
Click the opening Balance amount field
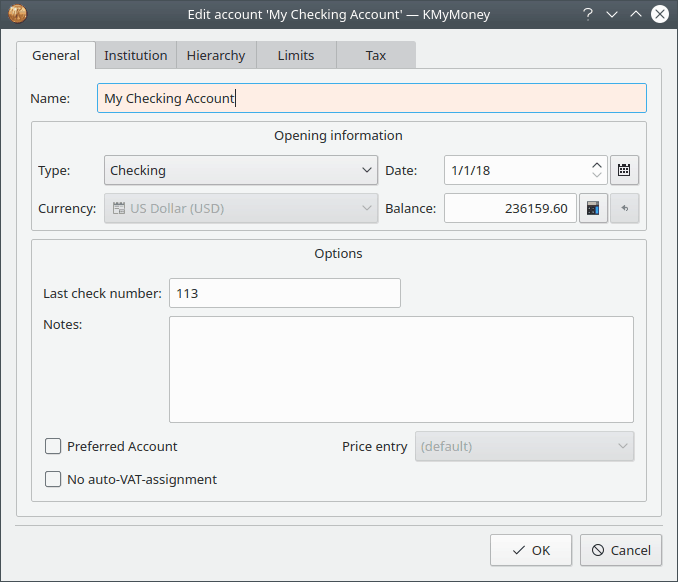[x=510, y=209]
